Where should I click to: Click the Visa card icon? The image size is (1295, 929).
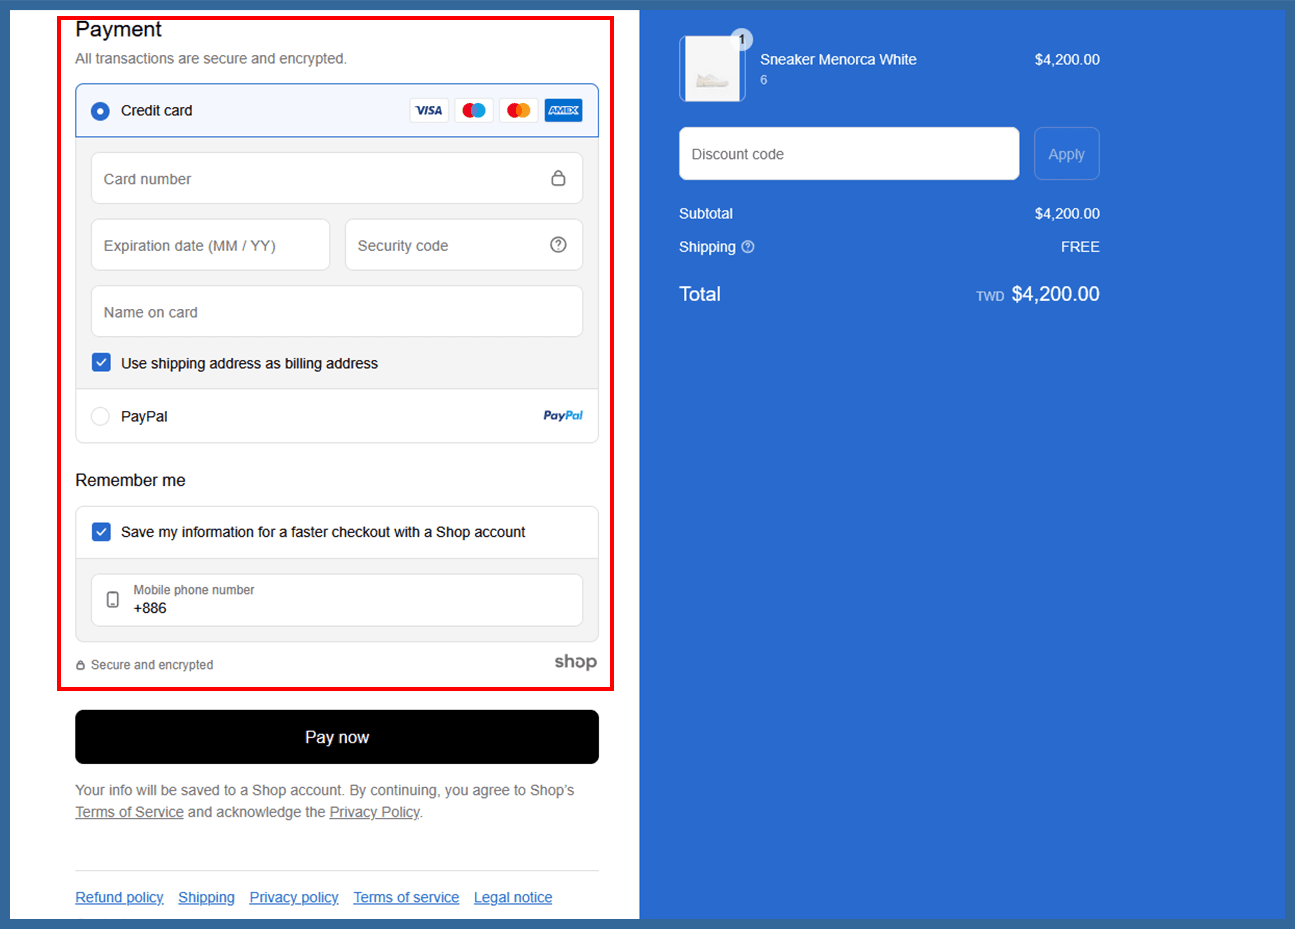tap(429, 110)
